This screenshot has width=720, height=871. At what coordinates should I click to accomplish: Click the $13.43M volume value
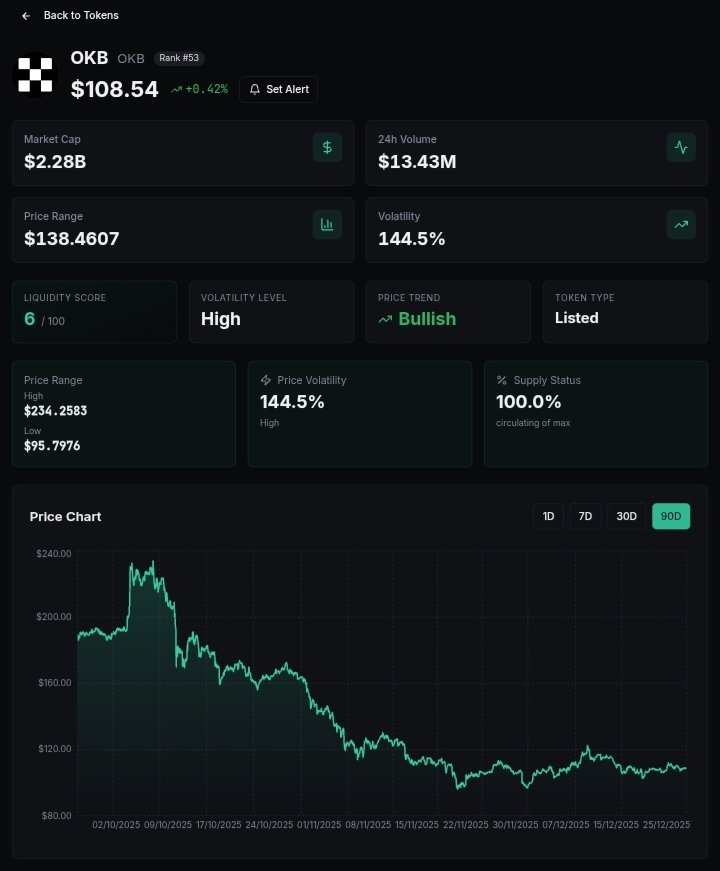[417, 162]
